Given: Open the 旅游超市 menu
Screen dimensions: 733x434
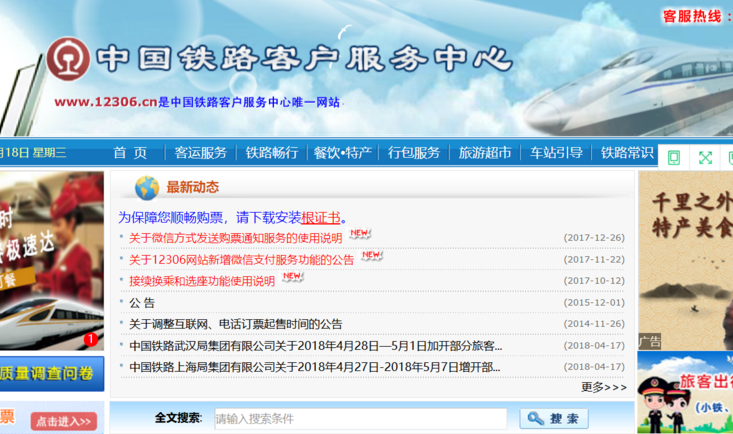Looking at the screenshot, I should [x=485, y=152].
